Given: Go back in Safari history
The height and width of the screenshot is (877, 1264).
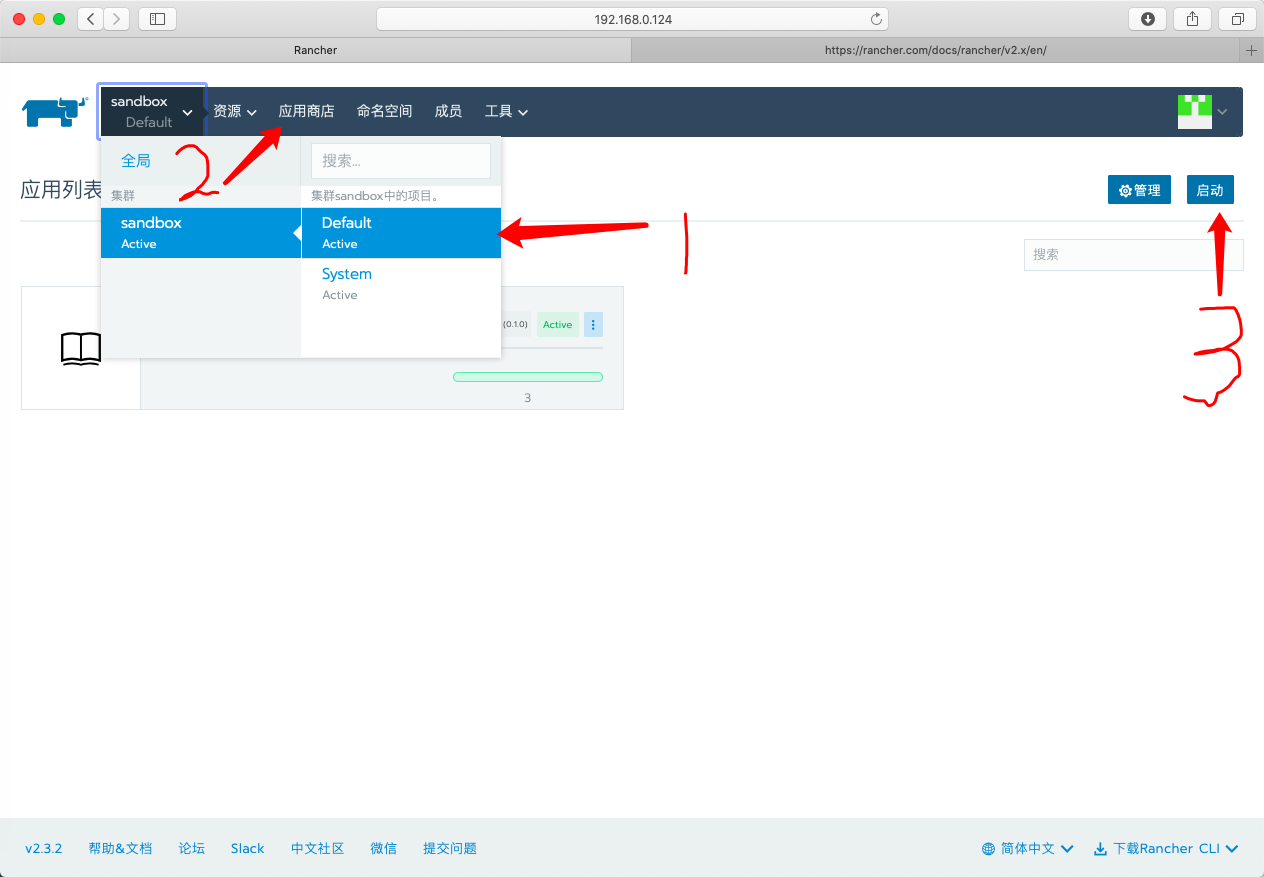Looking at the screenshot, I should click(91, 19).
